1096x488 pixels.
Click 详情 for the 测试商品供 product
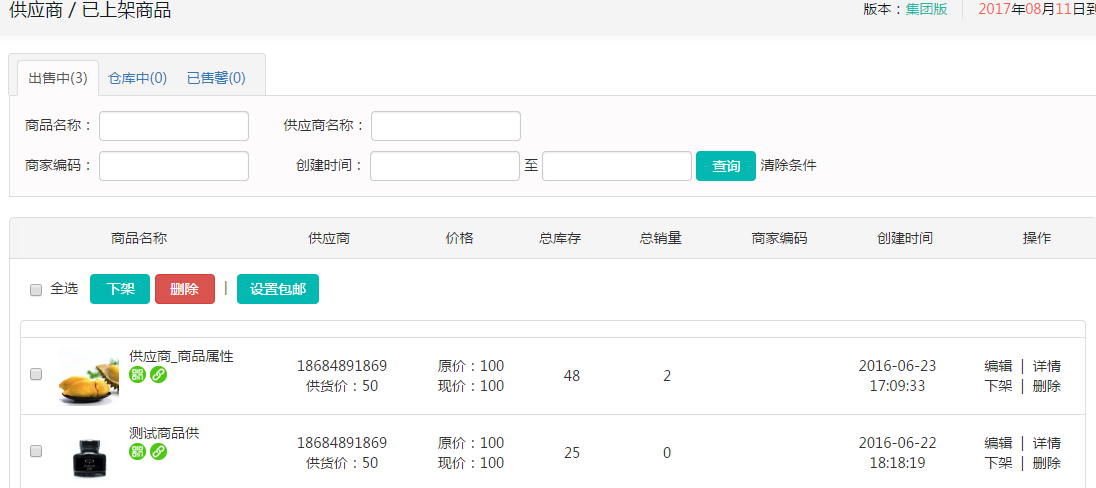pos(1047,443)
